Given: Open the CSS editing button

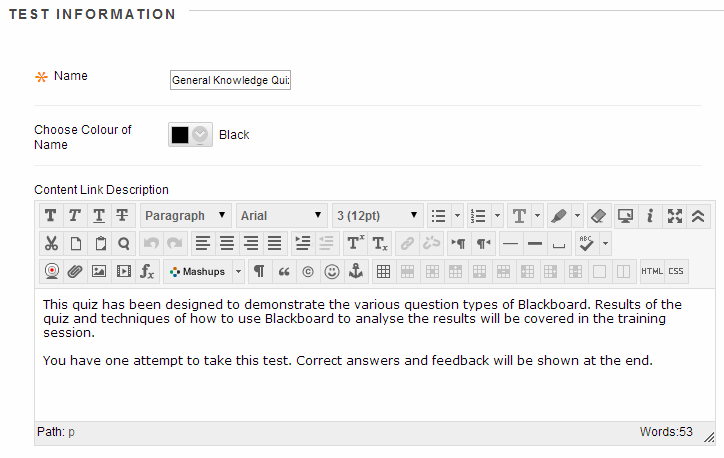Looking at the screenshot, I should tap(677, 271).
